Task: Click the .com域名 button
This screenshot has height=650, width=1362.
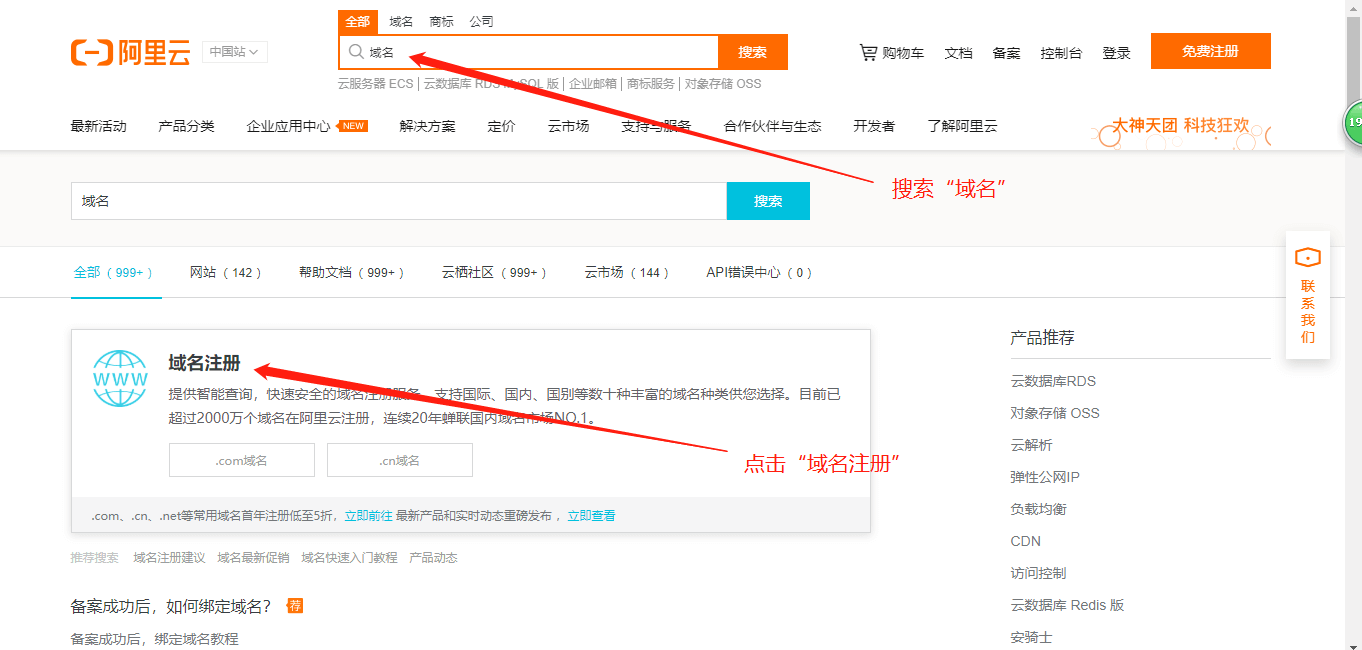Action: click(x=241, y=461)
